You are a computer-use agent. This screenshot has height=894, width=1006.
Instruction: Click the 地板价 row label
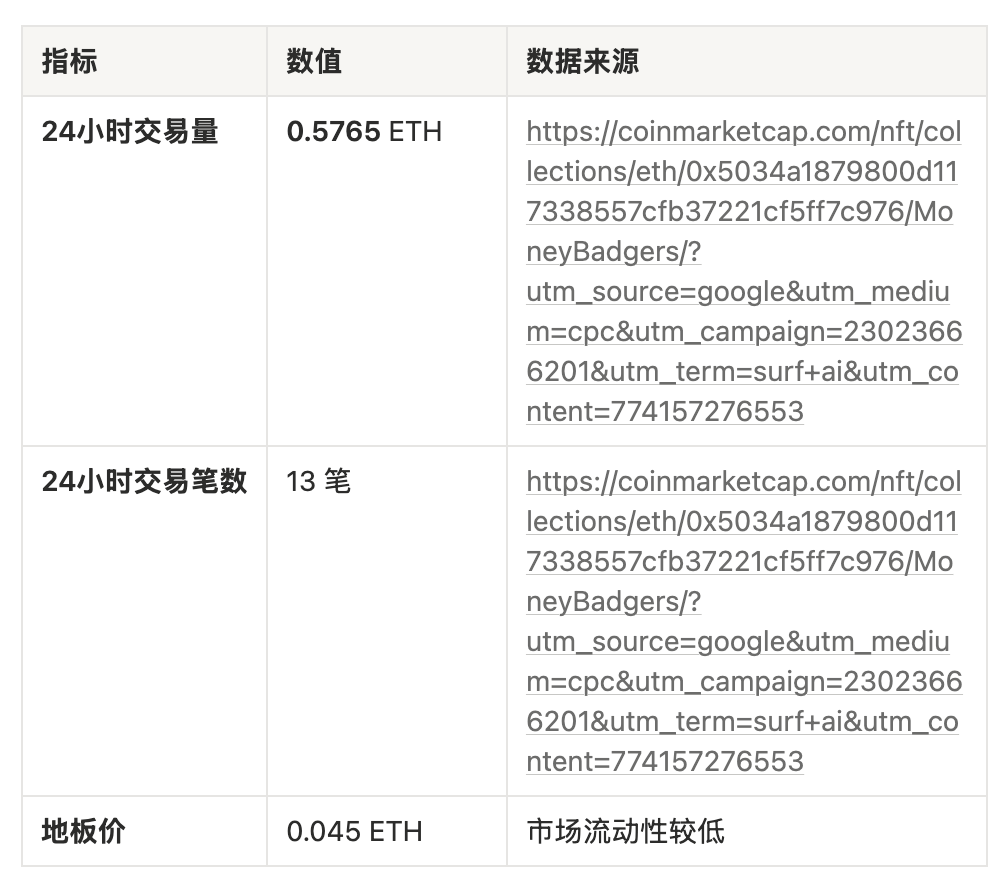coord(84,831)
